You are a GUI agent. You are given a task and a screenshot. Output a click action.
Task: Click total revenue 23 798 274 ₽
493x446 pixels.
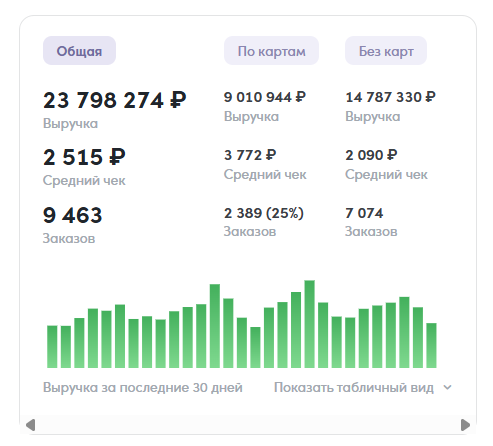[115, 100]
